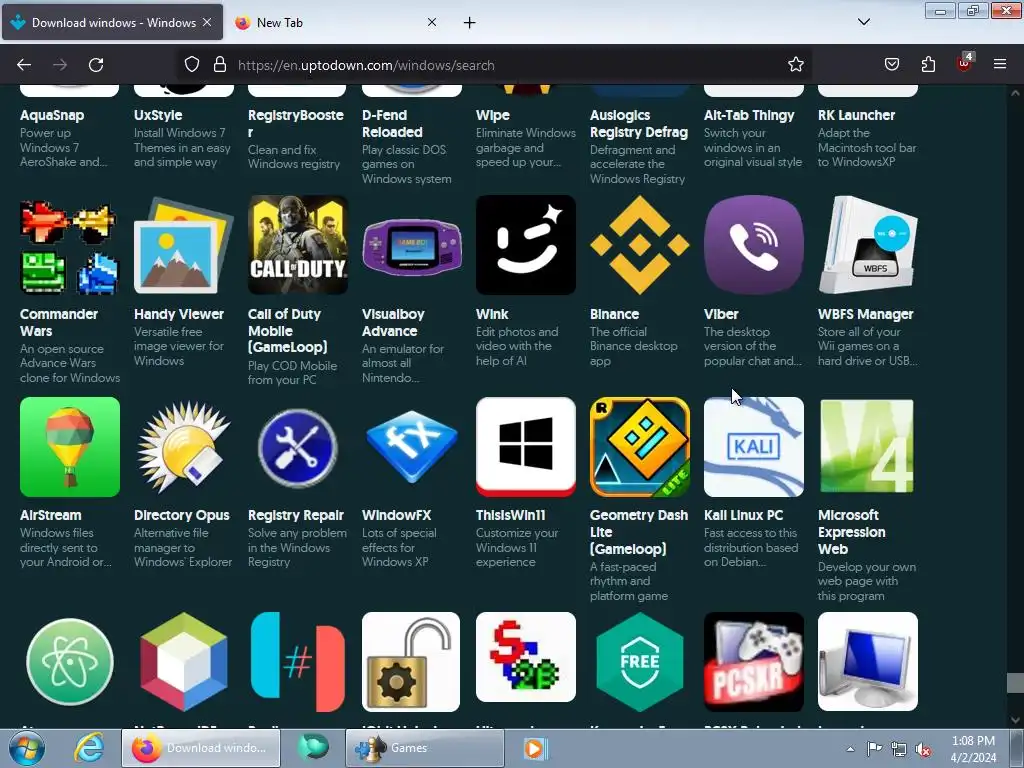Go back to previous page

click(x=24, y=65)
